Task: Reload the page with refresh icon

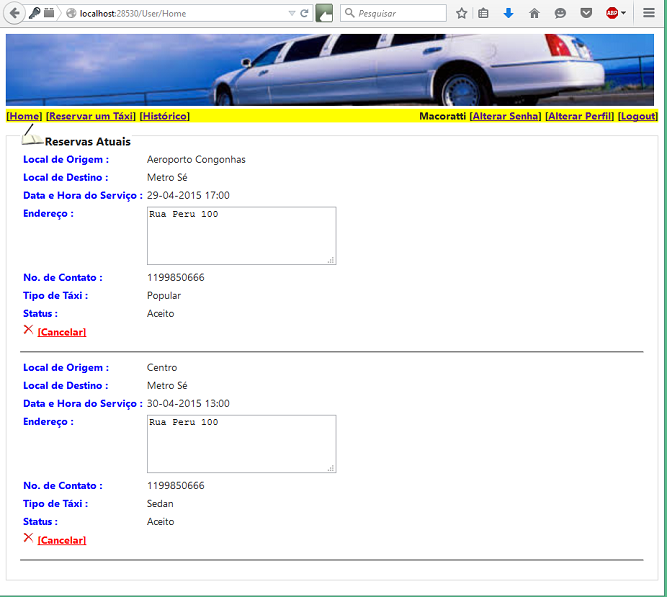Action: [x=304, y=13]
